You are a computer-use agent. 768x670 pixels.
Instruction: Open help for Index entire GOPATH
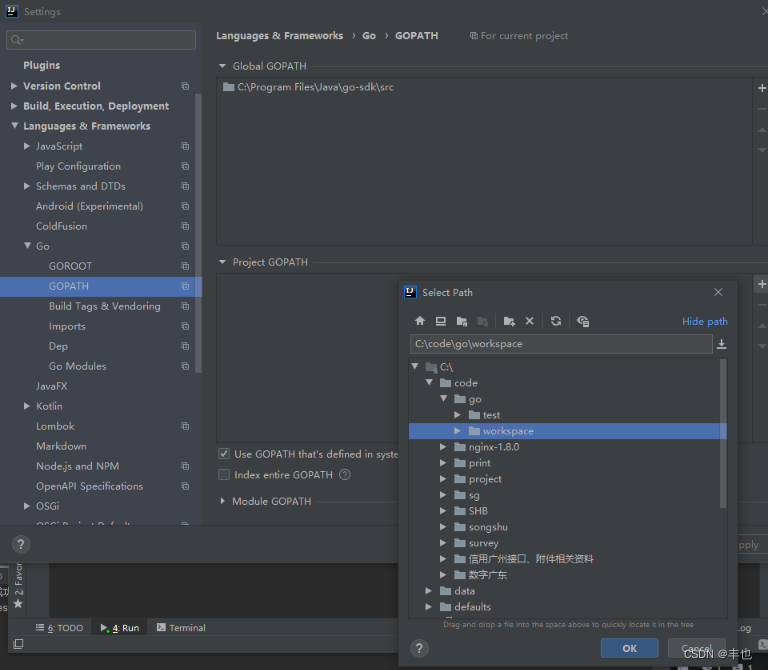345,475
